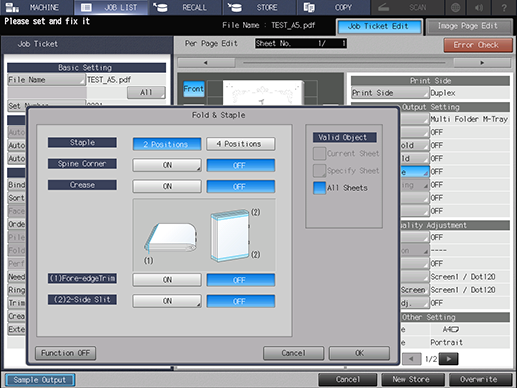The image size is (517, 388).
Task: Turn (1)Fore-edge Trim ON
Action: click(x=167, y=280)
